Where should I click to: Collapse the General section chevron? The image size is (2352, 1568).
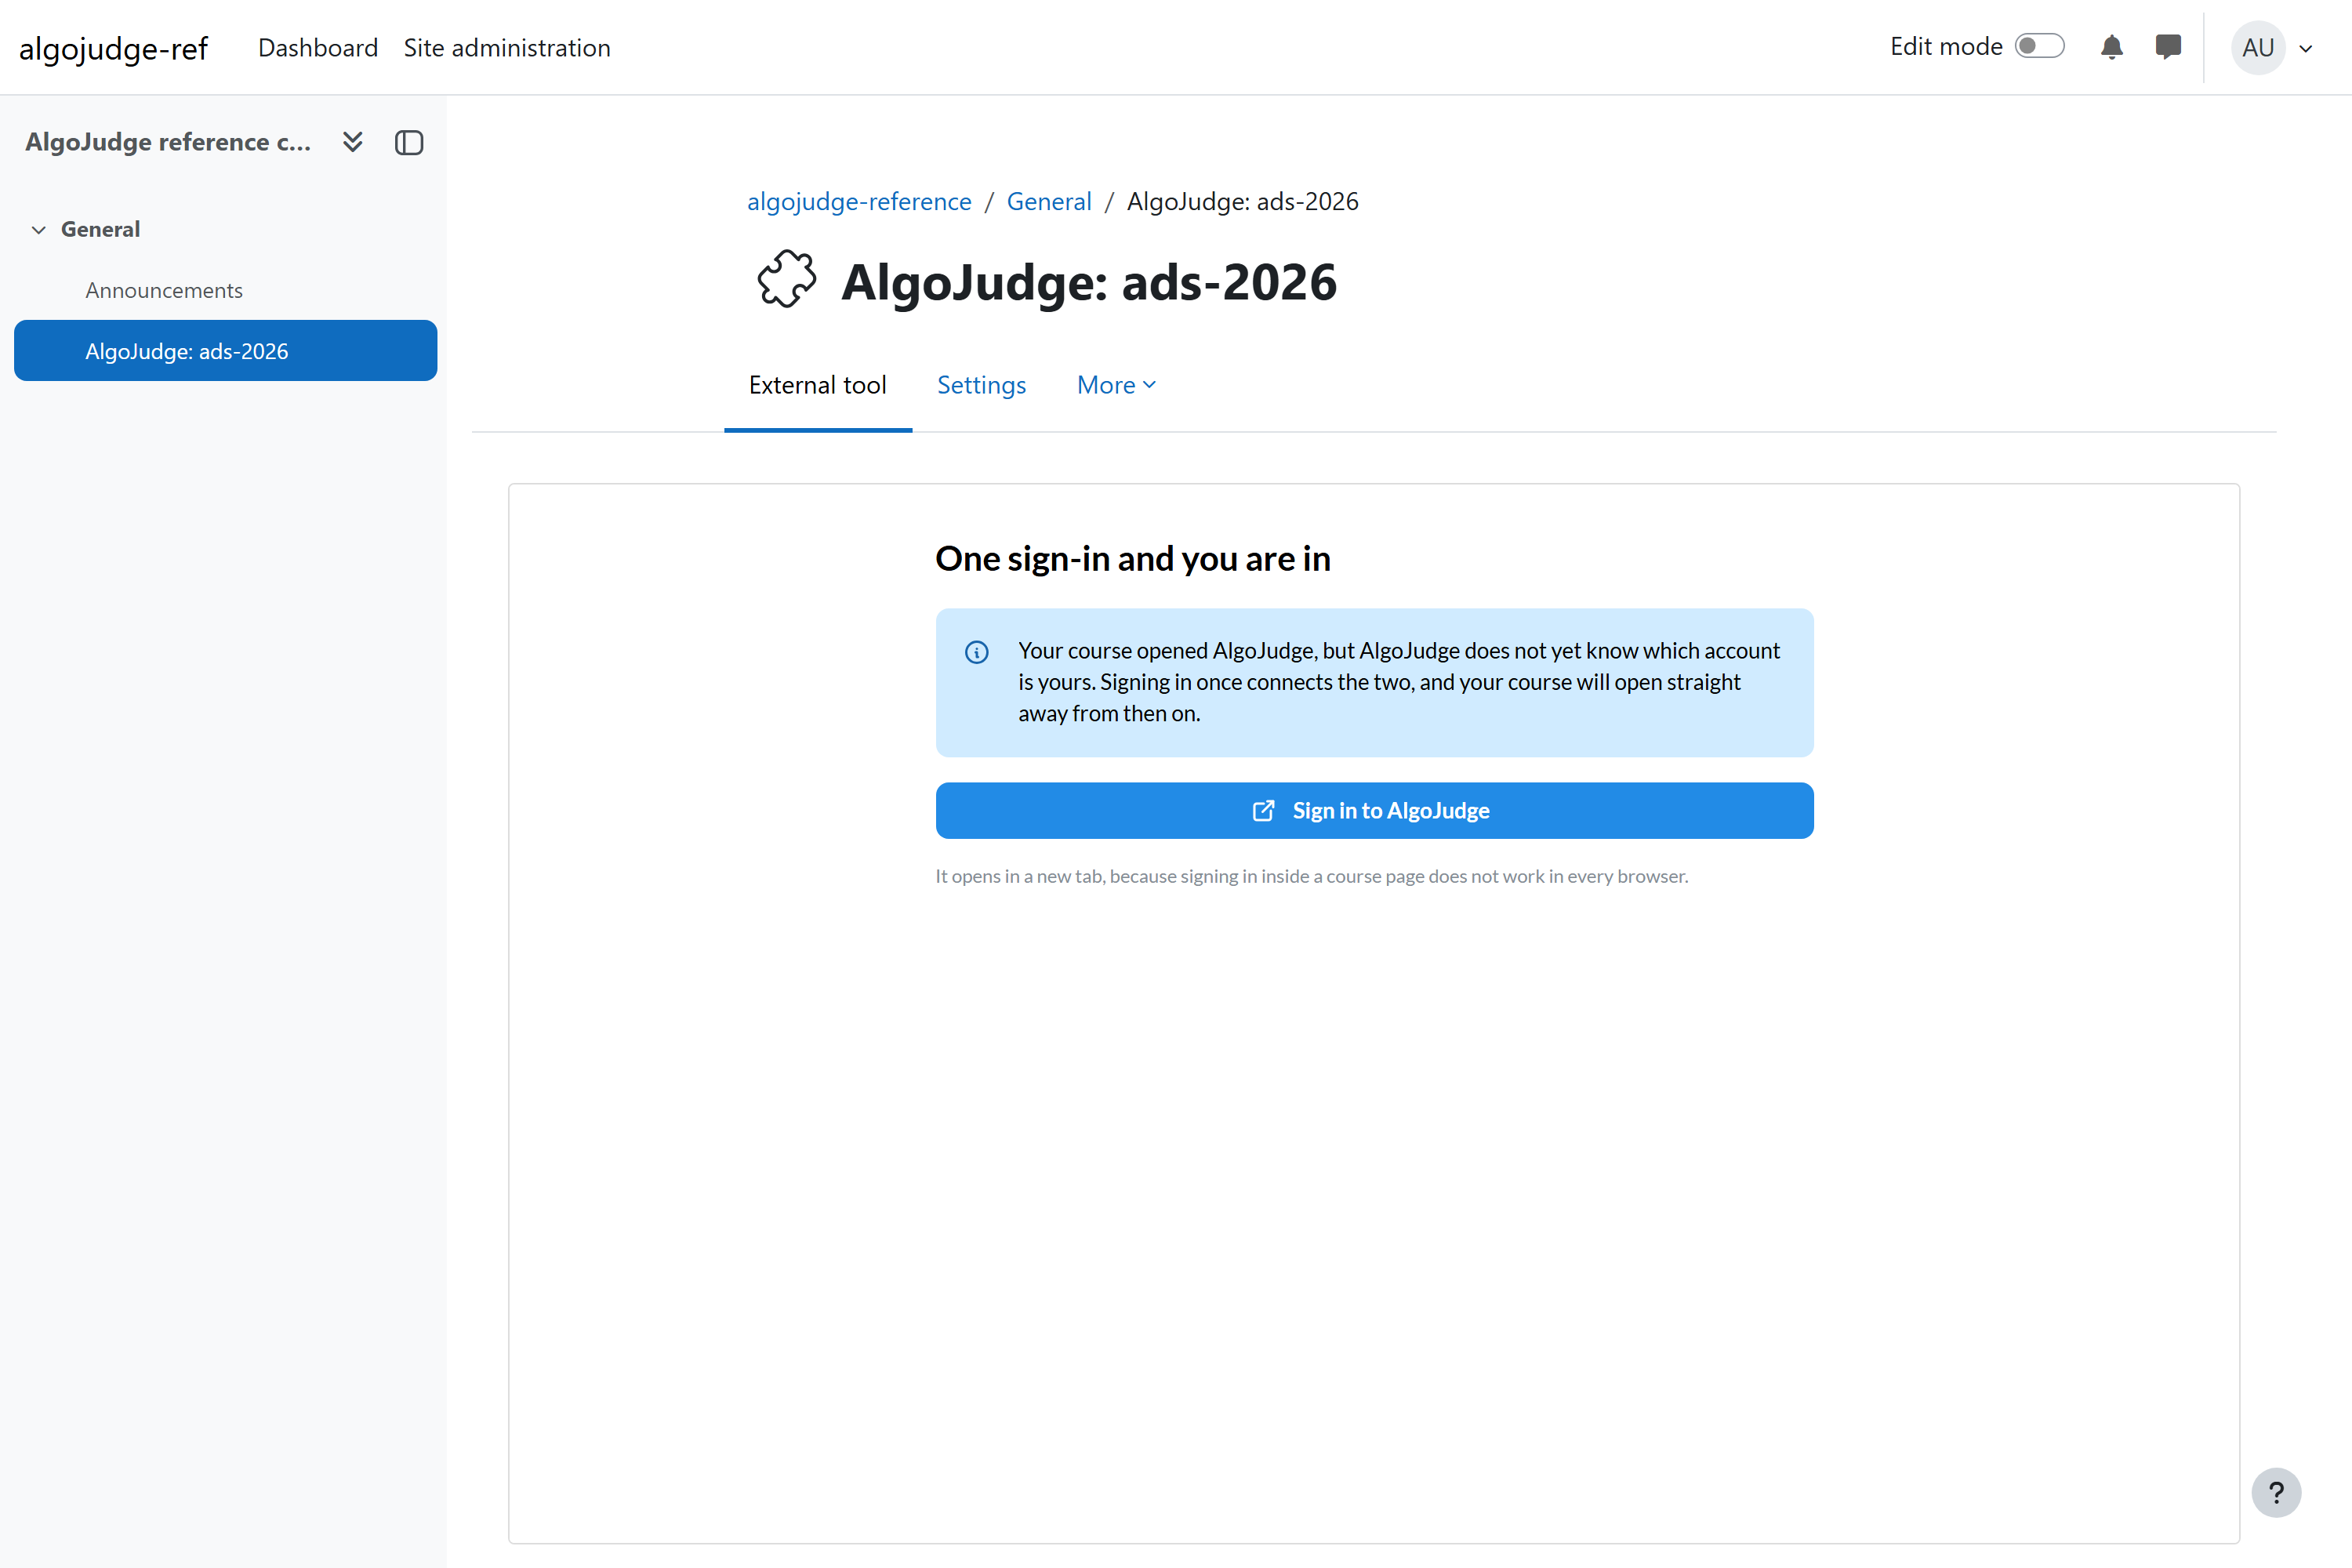point(38,230)
